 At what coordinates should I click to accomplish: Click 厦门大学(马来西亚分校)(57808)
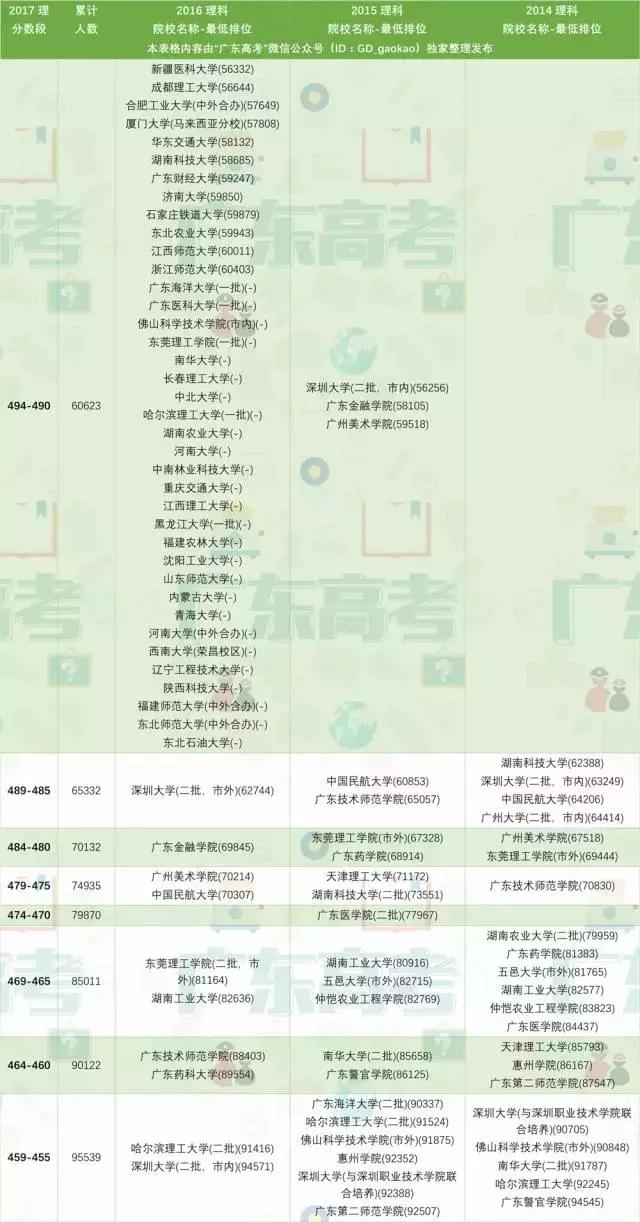pos(202,123)
